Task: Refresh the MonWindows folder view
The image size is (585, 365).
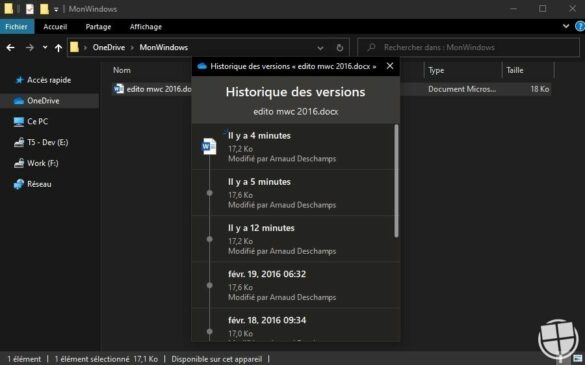Action: (340, 48)
